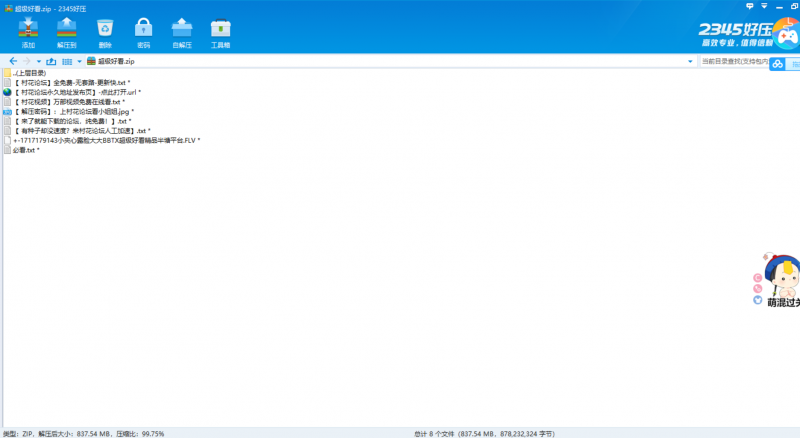
Task: Go up one folder level icon
Action: 51,62
